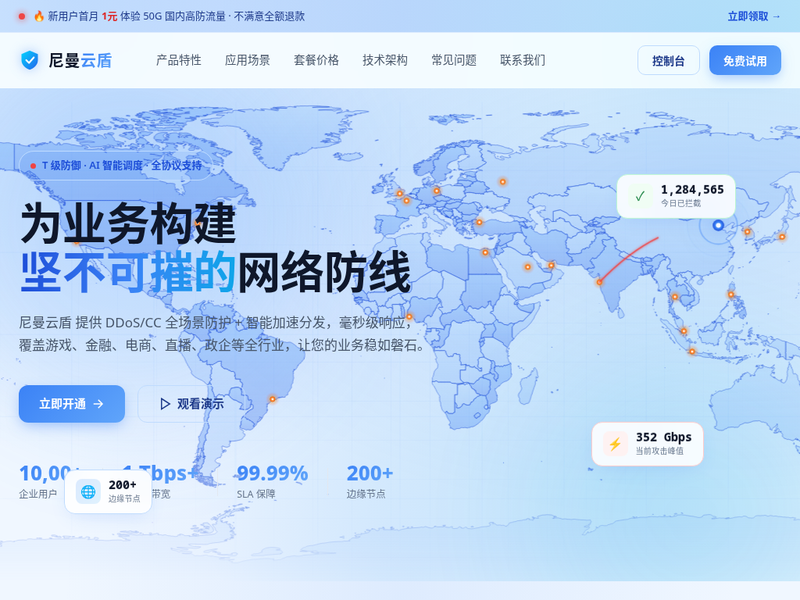Click 立即领取 link in top banner

coord(754,16)
